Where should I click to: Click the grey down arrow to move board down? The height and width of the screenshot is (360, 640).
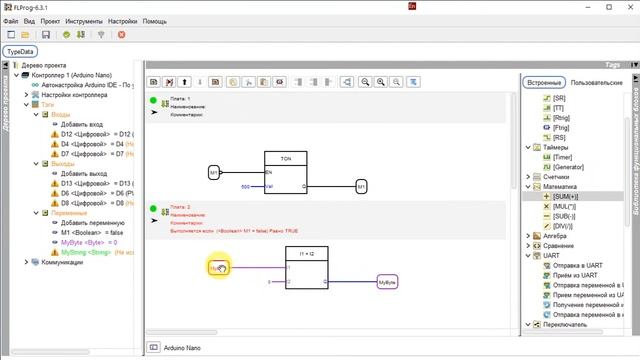point(200,82)
